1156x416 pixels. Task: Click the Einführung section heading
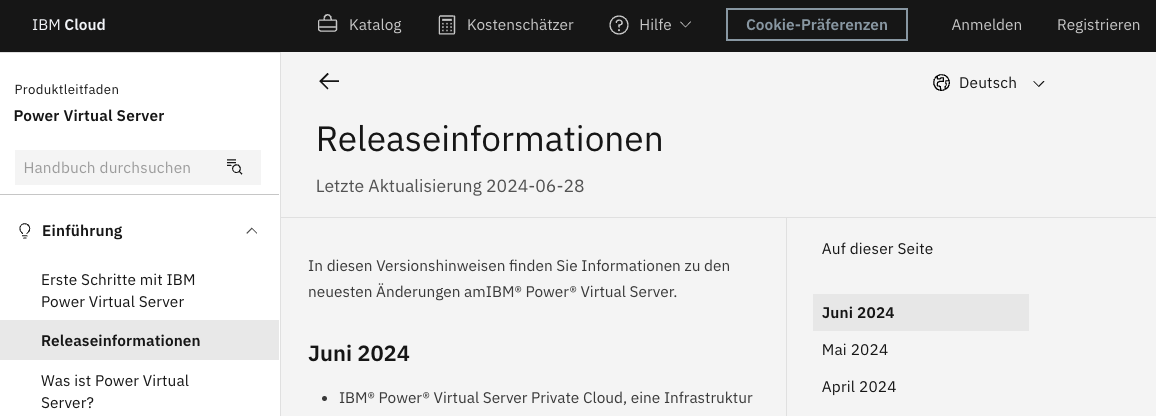point(82,231)
